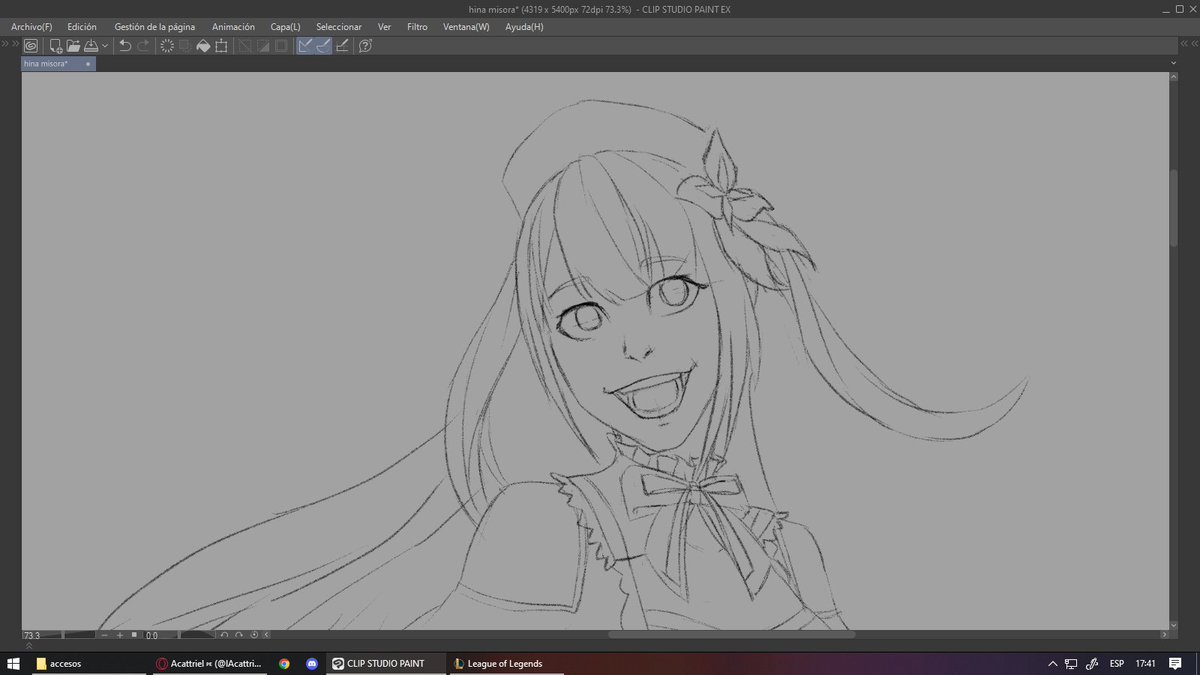Open the Windows notification center
The height and width of the screenshot is (675, 1200).
coord(1176,663)
